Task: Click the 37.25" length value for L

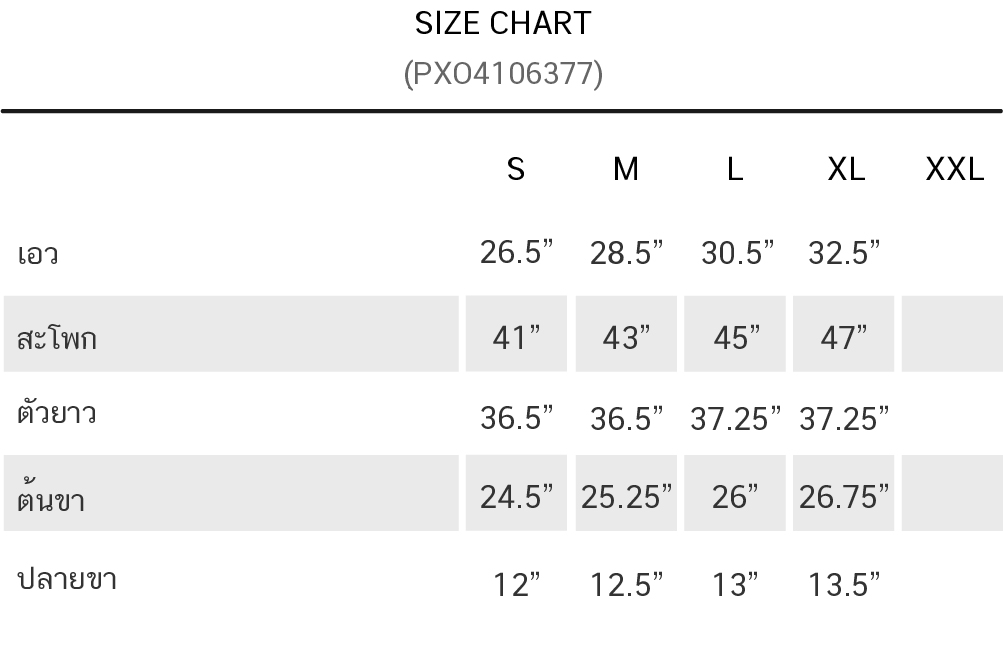Action: coord(735,418)
